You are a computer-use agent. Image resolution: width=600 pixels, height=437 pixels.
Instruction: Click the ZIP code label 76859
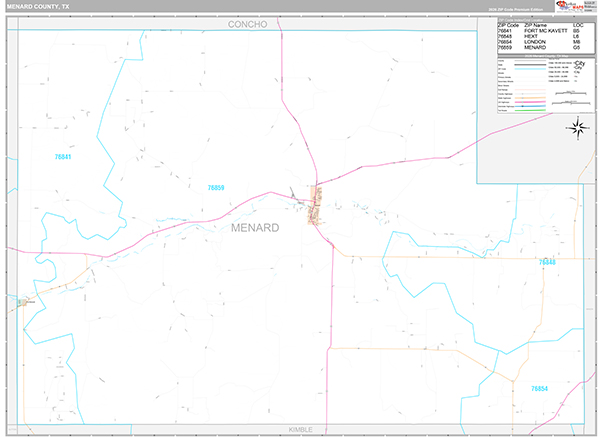coord(215,188)
